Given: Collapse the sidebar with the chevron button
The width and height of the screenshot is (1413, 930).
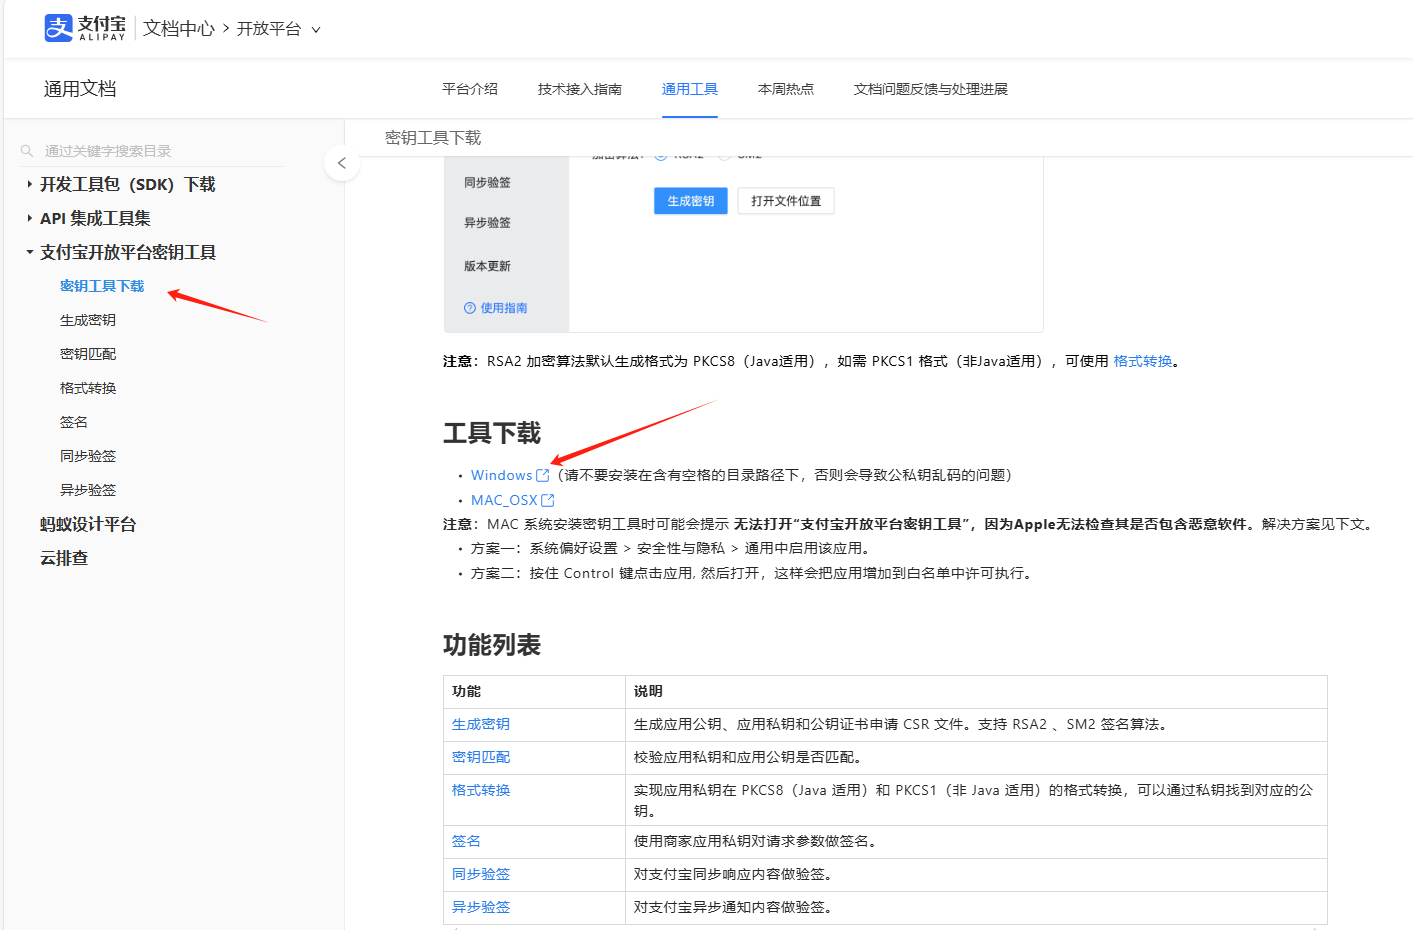Looking at the screenshot, I should [x=342, y=163].
